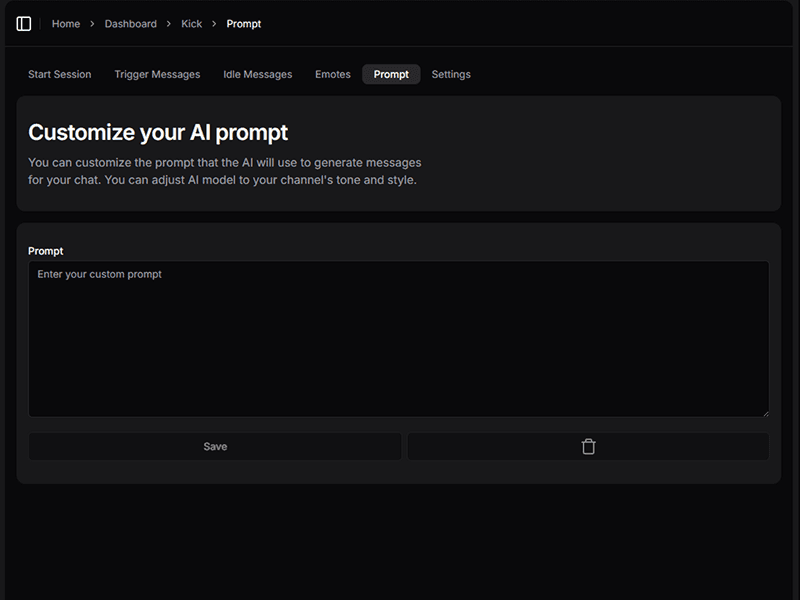Click the active Prompt tab
The height and width of the screenshot is (600, 800).
point(391,75)
